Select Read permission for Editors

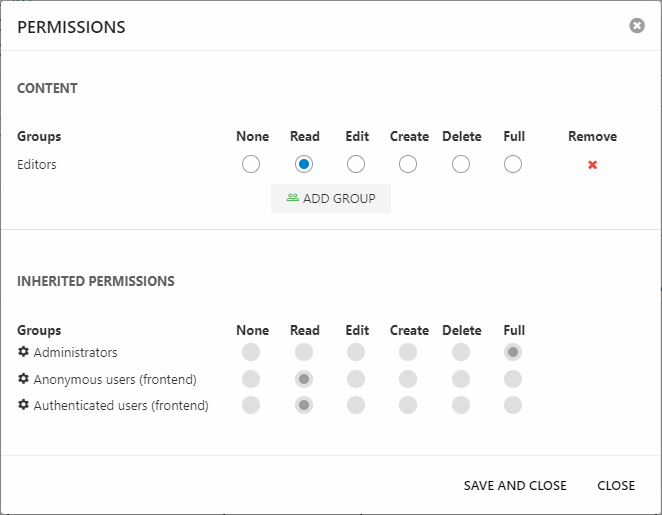[x=304, y=164]
